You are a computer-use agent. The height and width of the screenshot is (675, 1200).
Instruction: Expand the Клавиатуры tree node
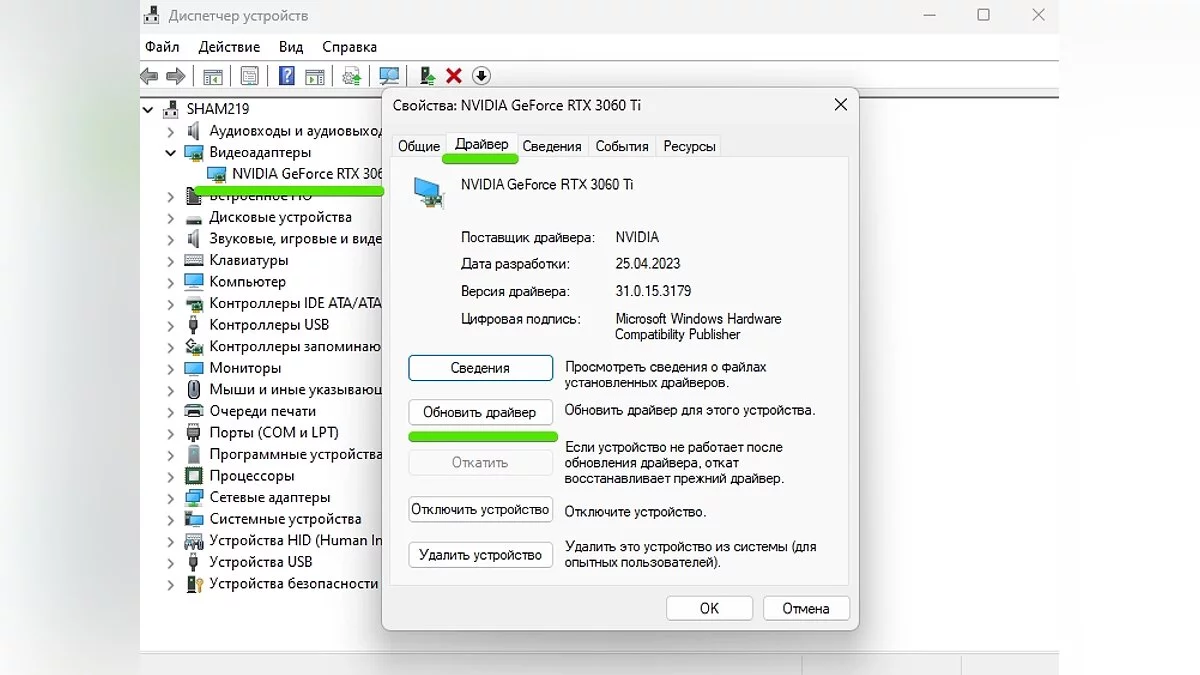[171, 261]
